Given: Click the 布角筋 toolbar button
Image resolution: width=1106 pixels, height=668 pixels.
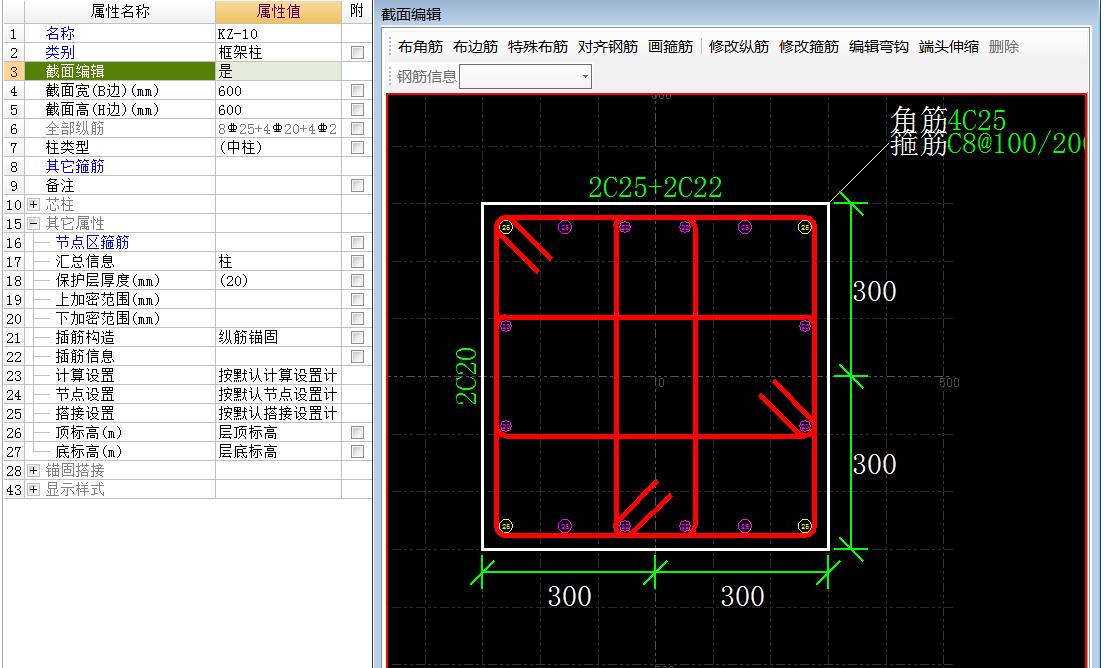Looking at the screenshot, I should pyautogui.click(x=420, y=47).
